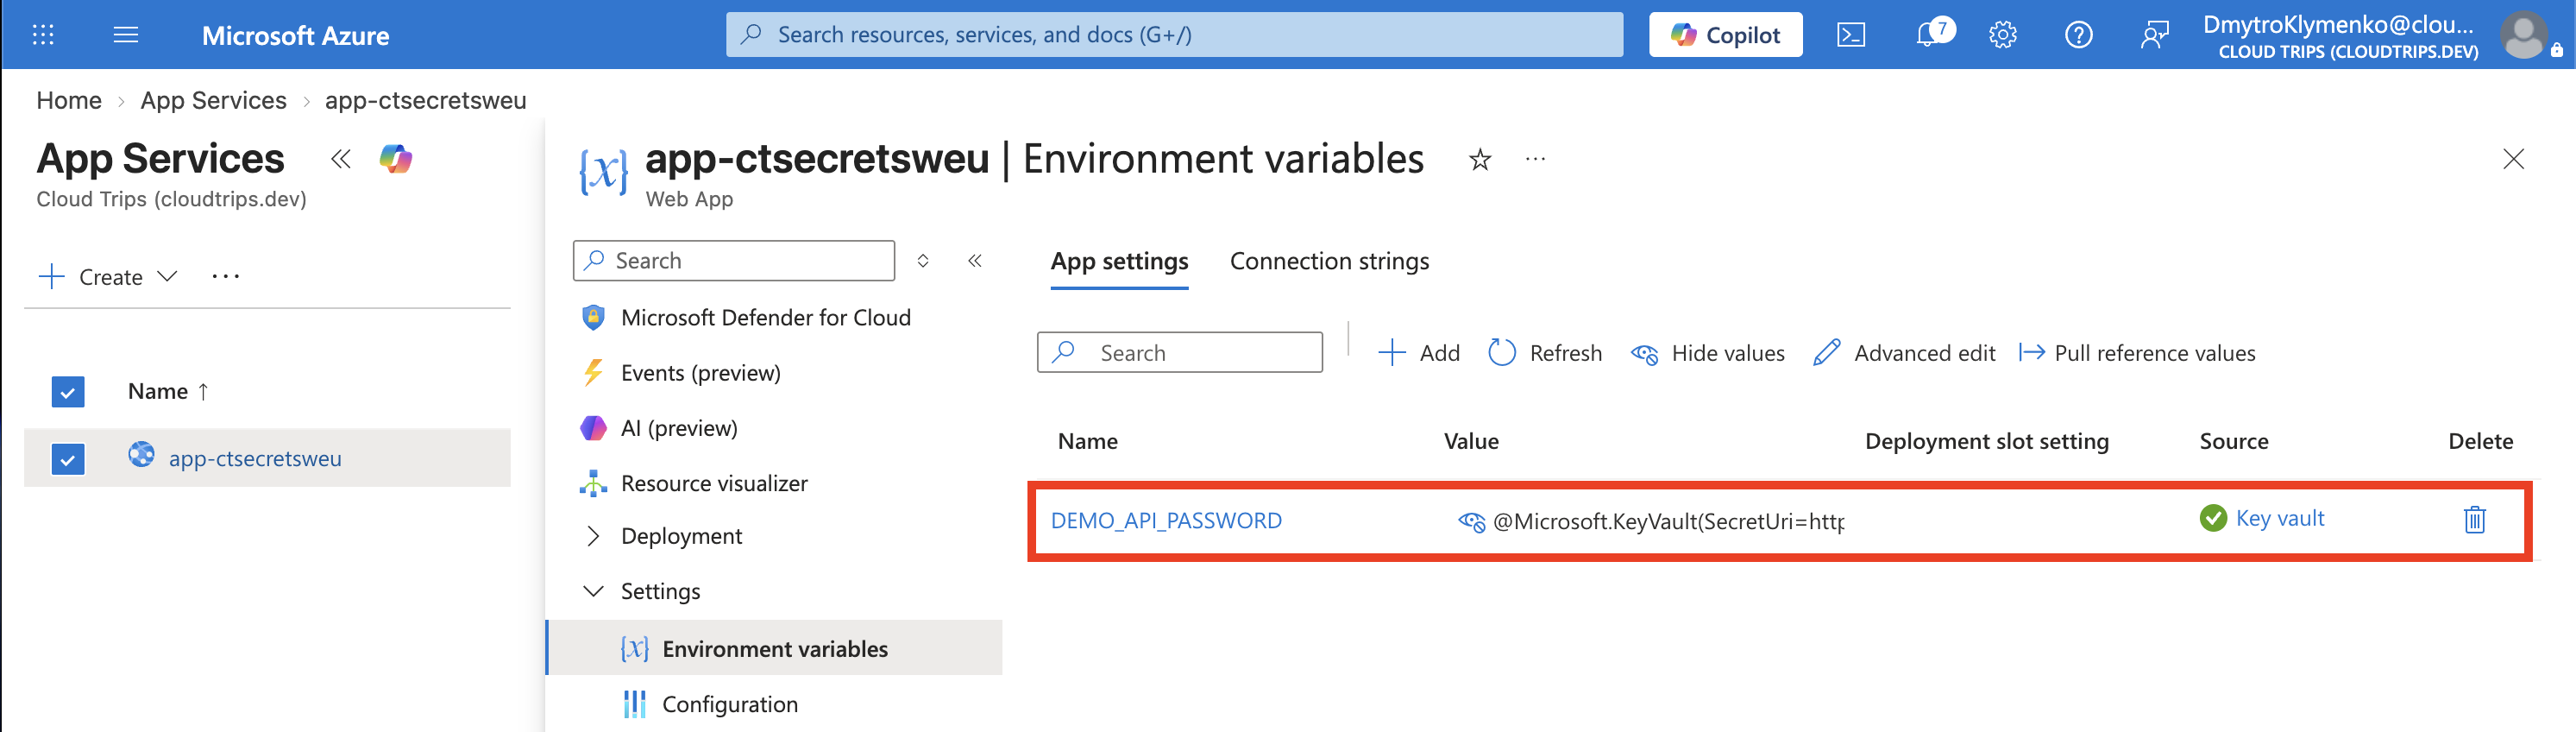Click the green Key vault status checkmark

pos(2213,518)
